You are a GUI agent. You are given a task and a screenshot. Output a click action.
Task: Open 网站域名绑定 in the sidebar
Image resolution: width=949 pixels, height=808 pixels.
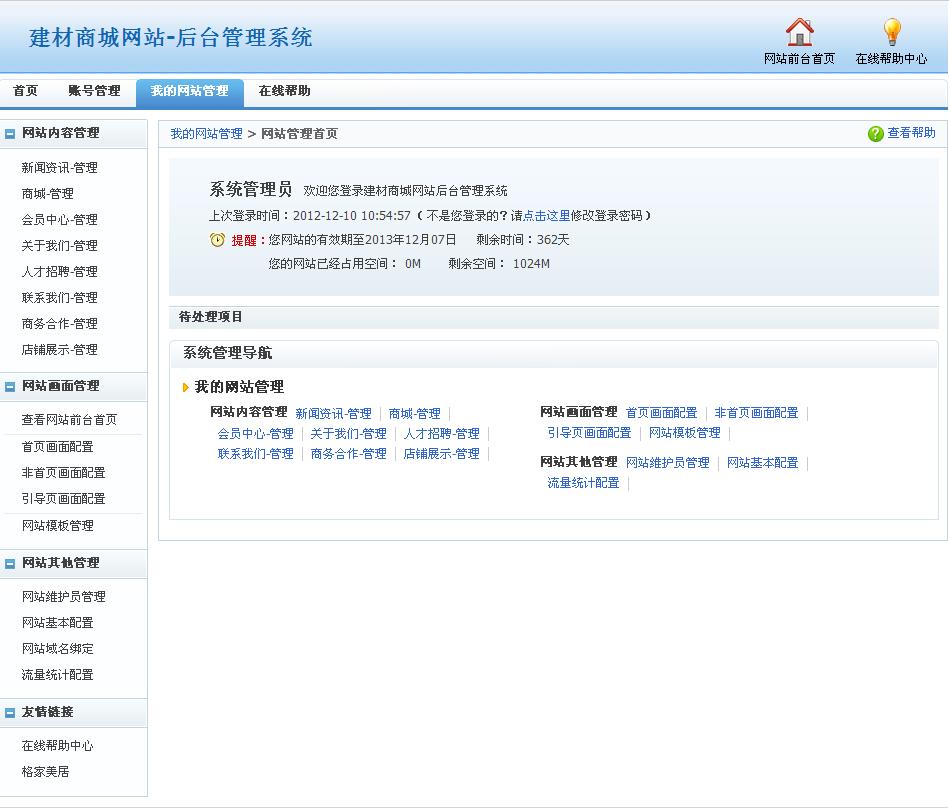click(x=57, y=649)
